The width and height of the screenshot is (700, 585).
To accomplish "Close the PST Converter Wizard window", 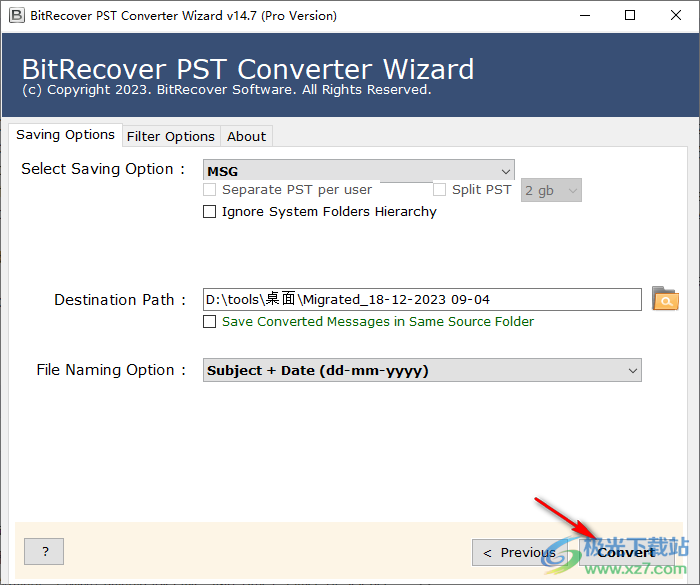I will pyautogui.click(x=675, y=16).
